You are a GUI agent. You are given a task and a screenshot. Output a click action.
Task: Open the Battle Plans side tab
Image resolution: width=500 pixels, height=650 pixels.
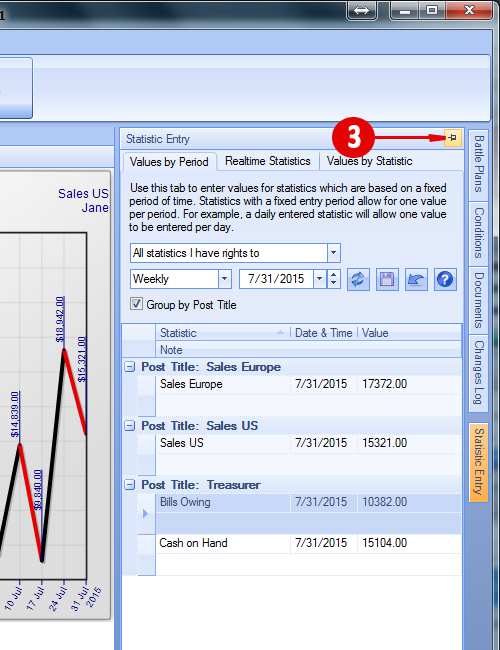click(478, 165)
